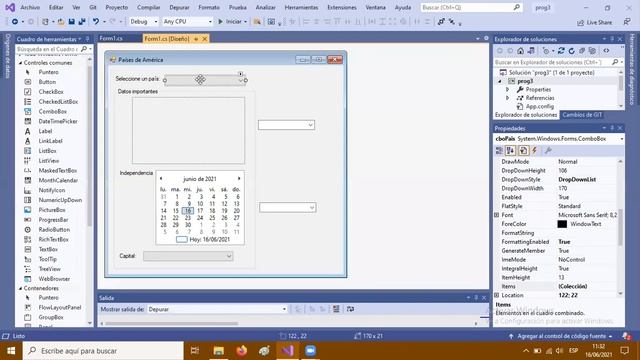Click the Propiedades vertical scrollbar
The image size is (640, 360).
click(620, 228)
